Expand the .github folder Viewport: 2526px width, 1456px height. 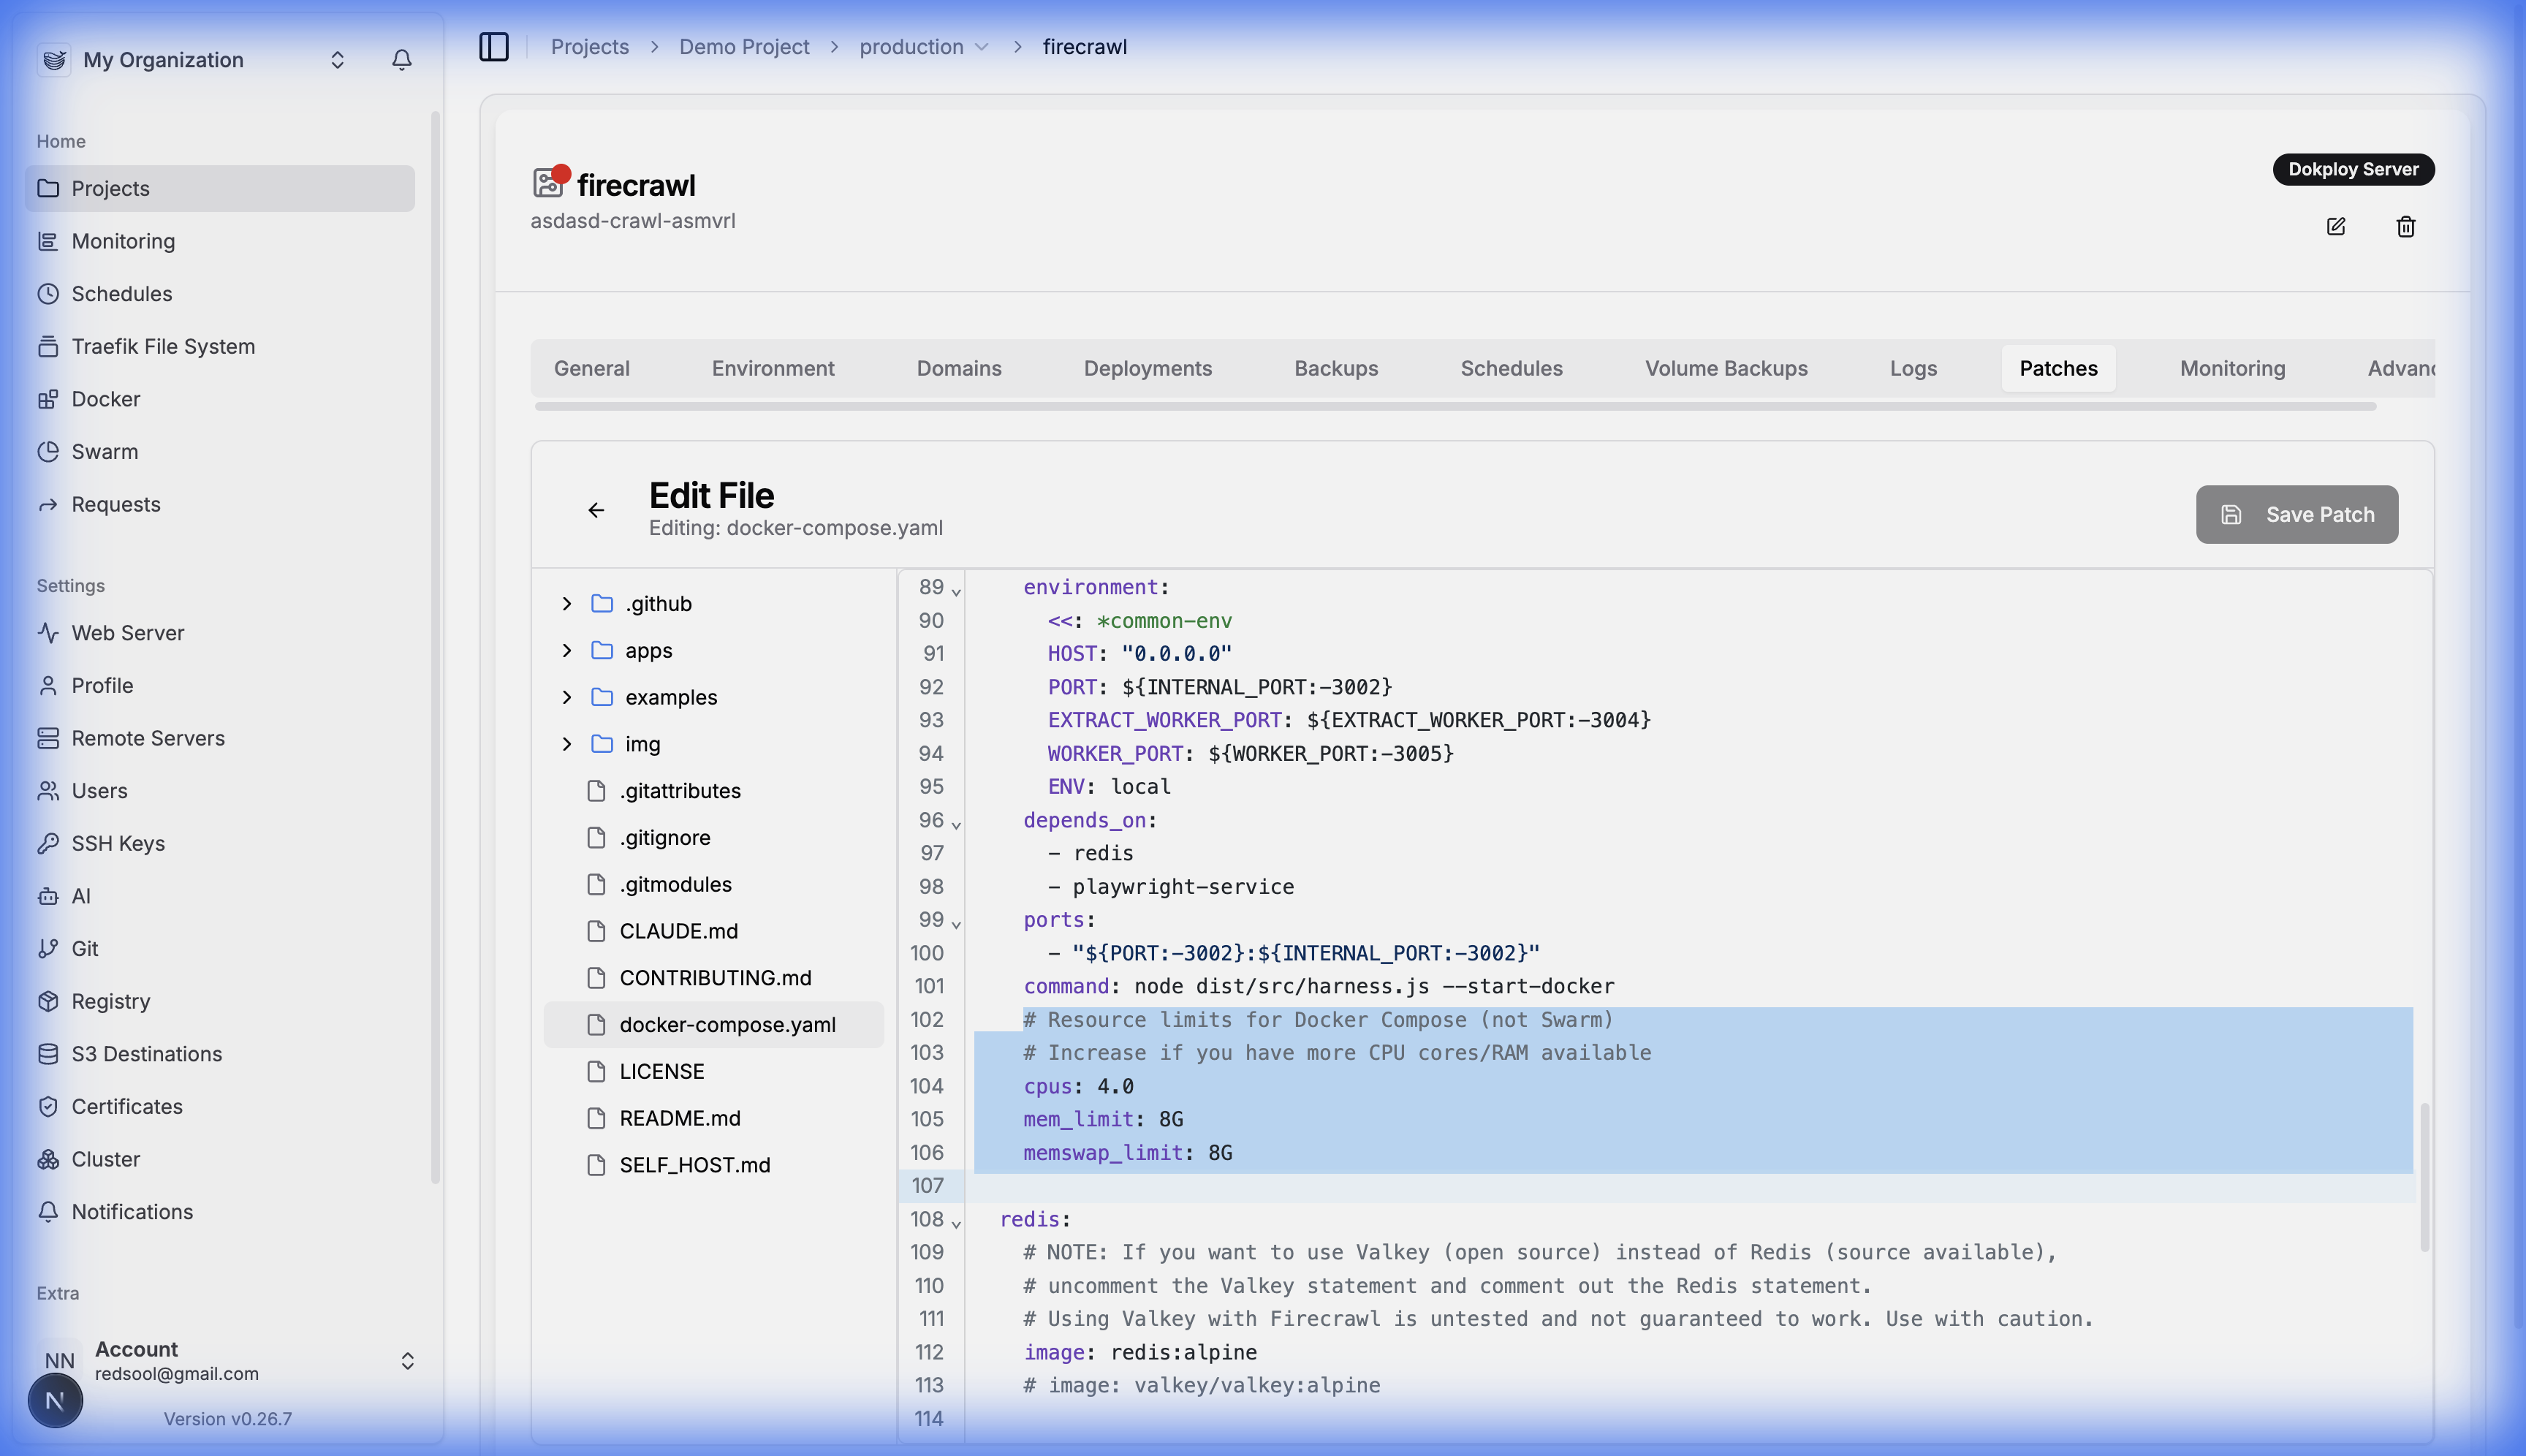(x=567, y=603)
